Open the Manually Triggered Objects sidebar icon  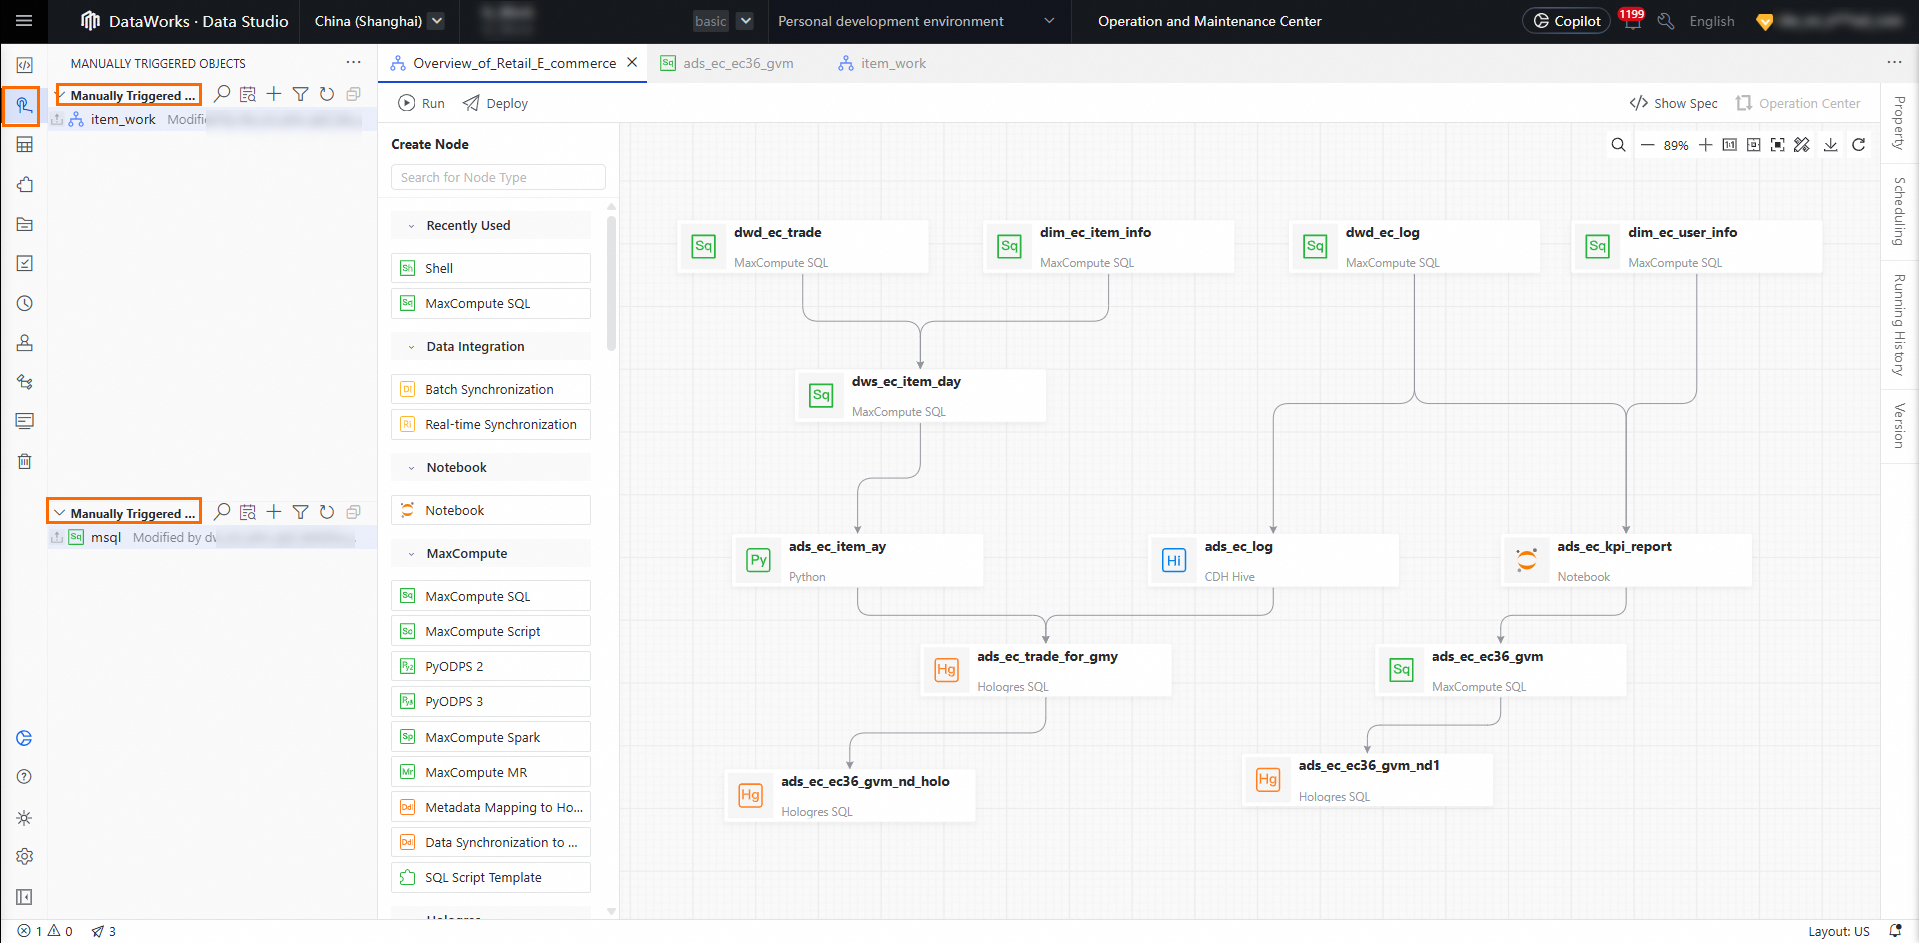click(x=22, y=105)
